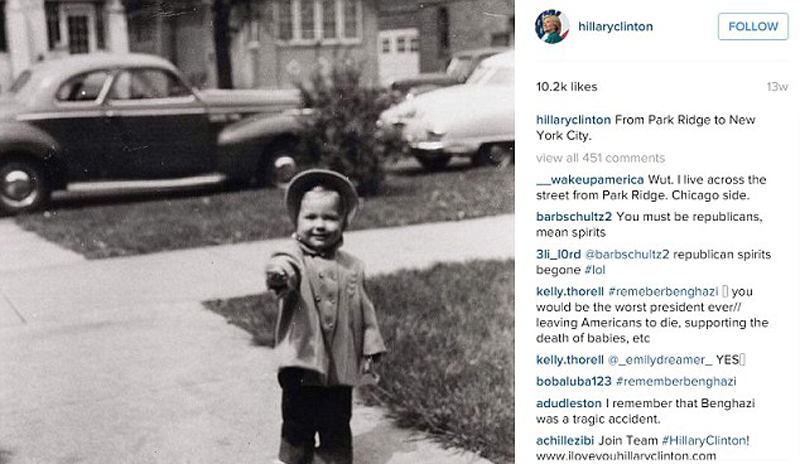Open view all 451 comments
Screen dimensions: 800x464
pyautogui.click(x=601, y=158)
